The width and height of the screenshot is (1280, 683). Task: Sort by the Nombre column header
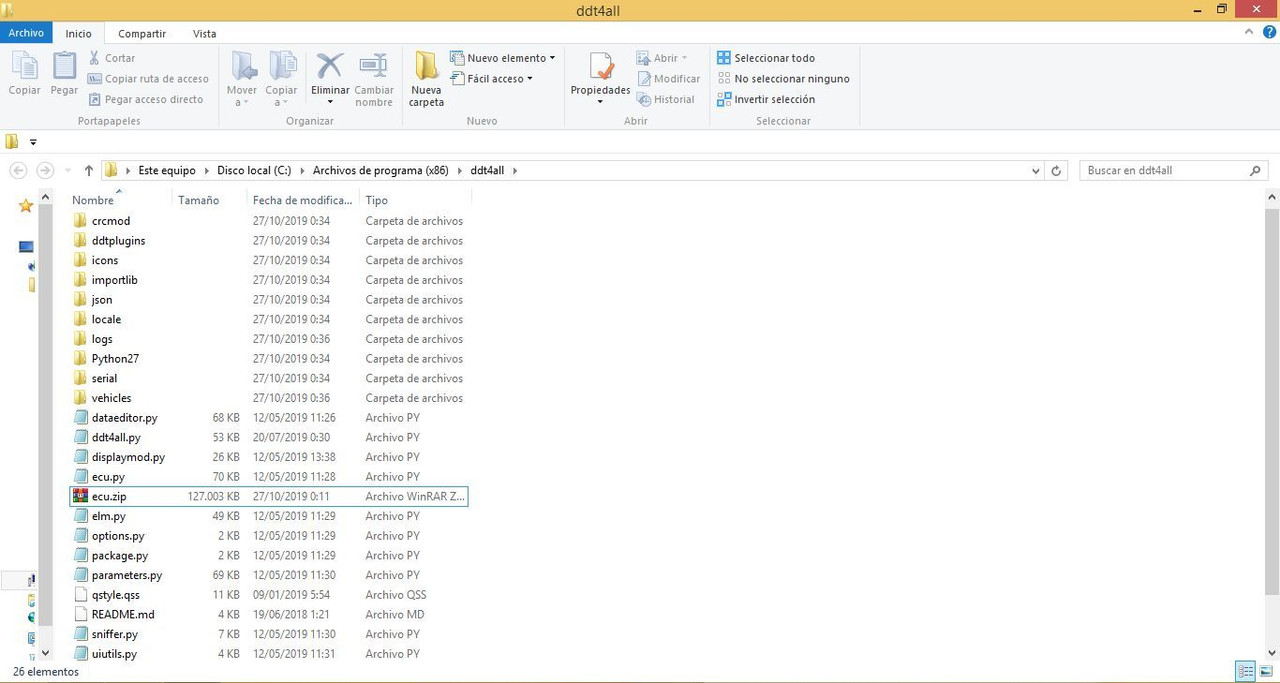pyautogui.click(x=93, y=200)
